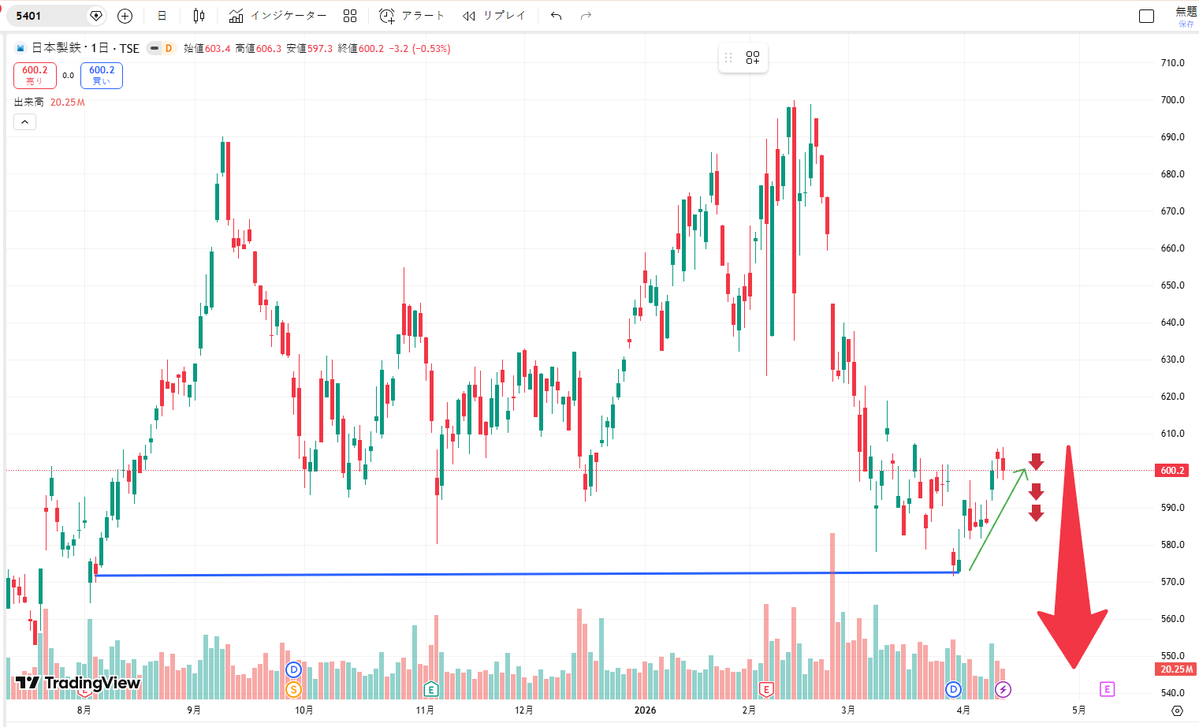Open the candlestick chart type selector

199,15
